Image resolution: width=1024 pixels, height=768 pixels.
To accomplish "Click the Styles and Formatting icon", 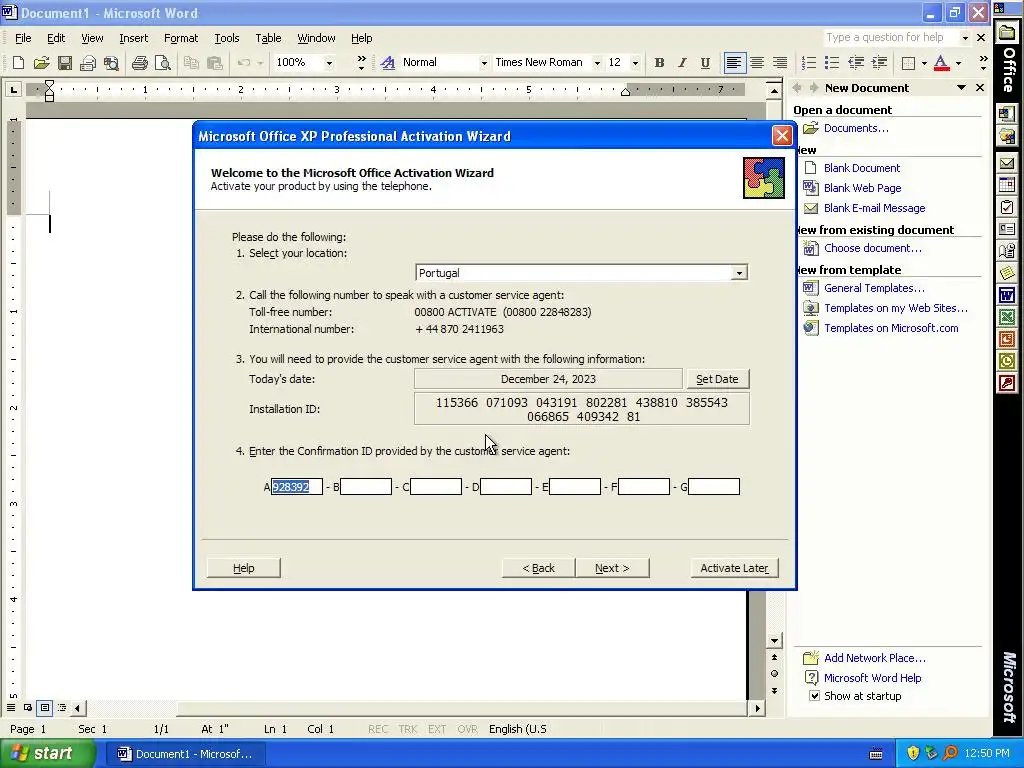I will [x=387, y=63].
